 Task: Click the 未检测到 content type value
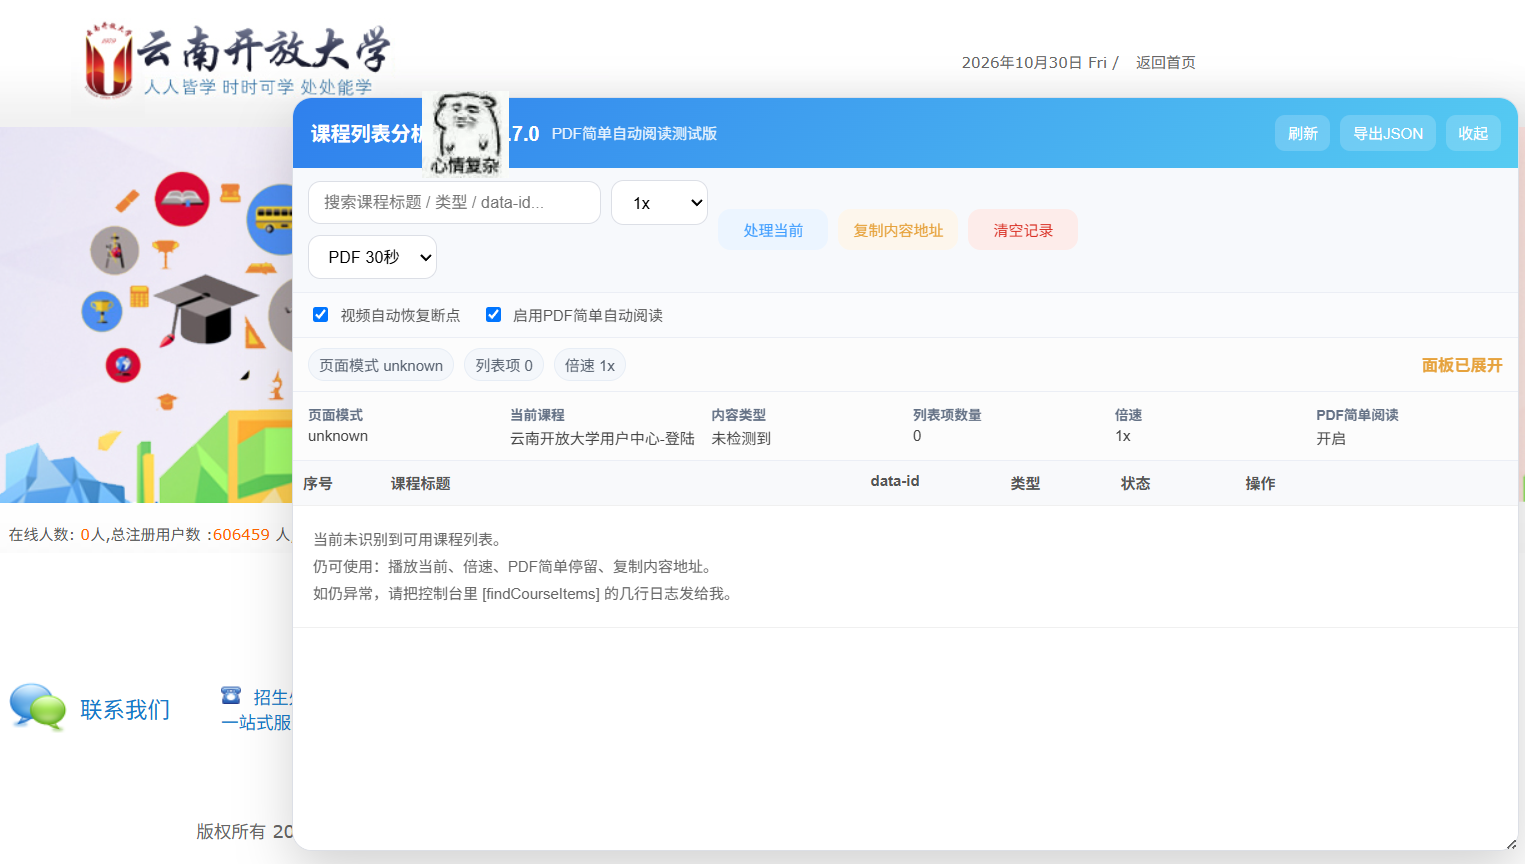pos(741,438)
